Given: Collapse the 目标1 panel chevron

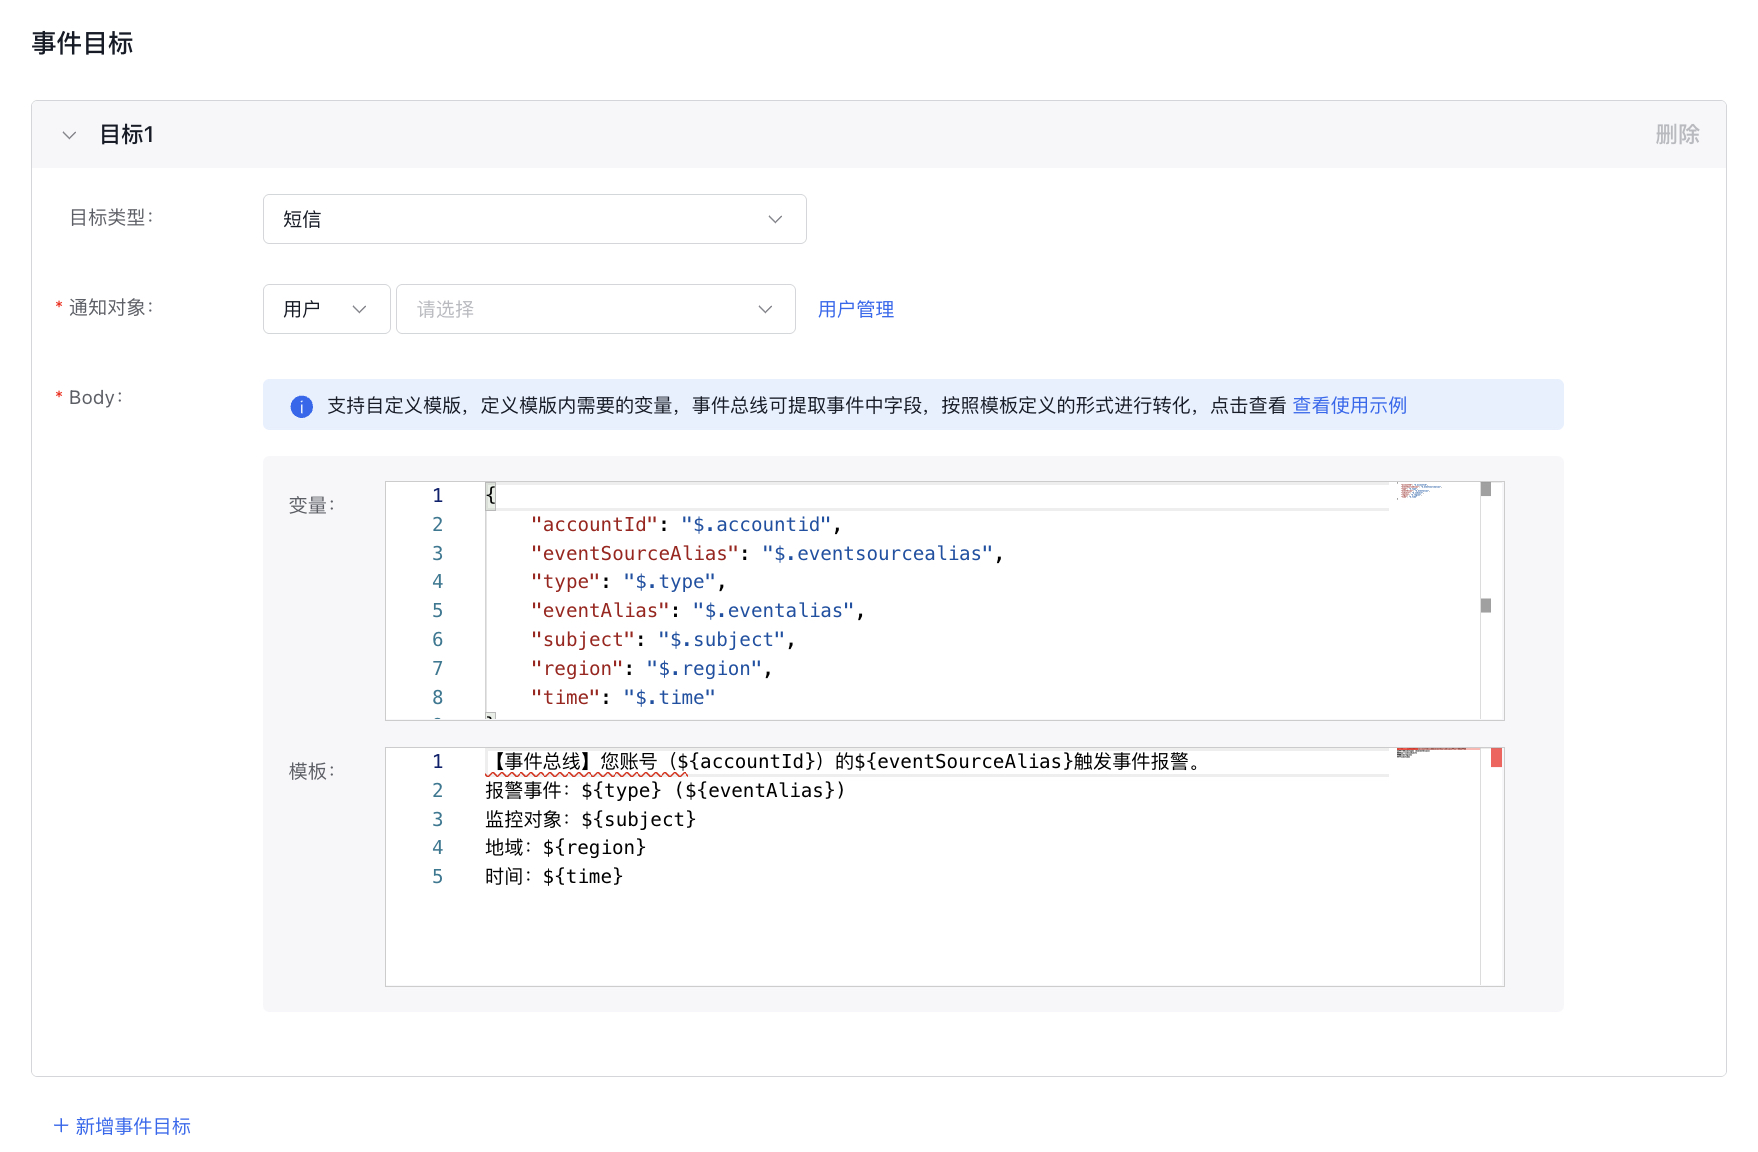Looking at the screenshot, I should tap(69, 135).
